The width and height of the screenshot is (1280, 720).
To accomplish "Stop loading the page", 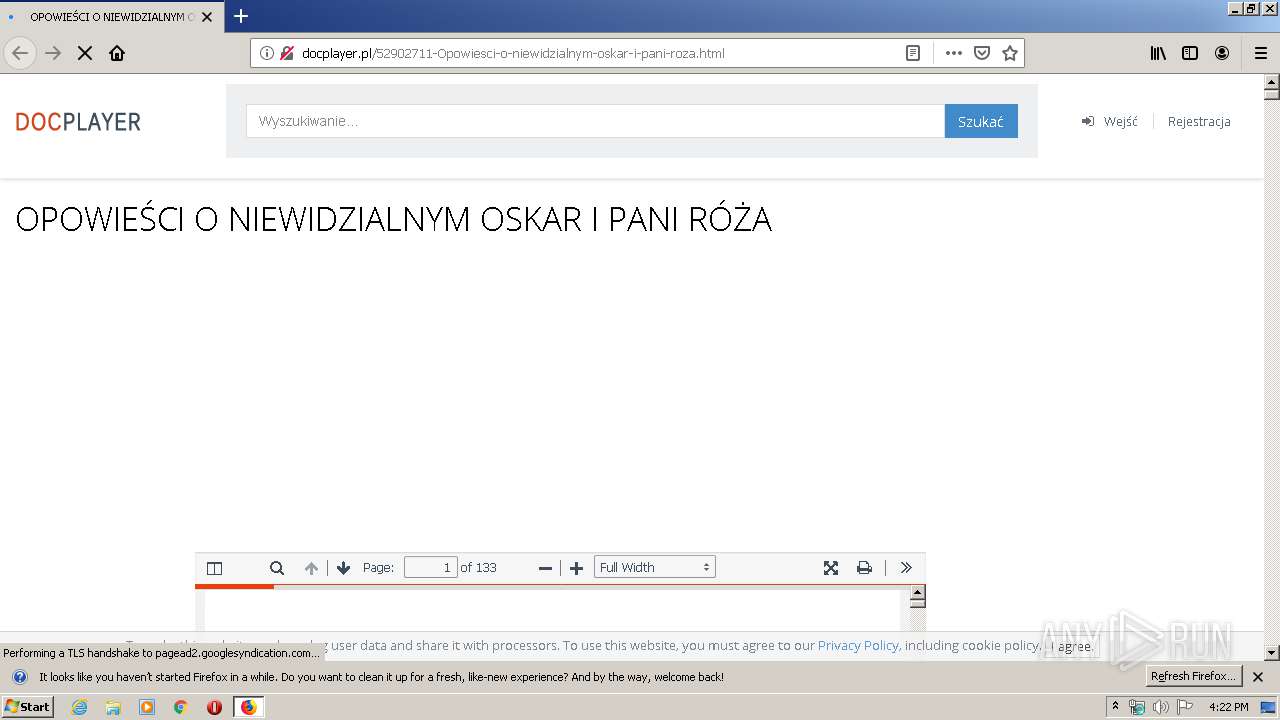I will 85,53.
